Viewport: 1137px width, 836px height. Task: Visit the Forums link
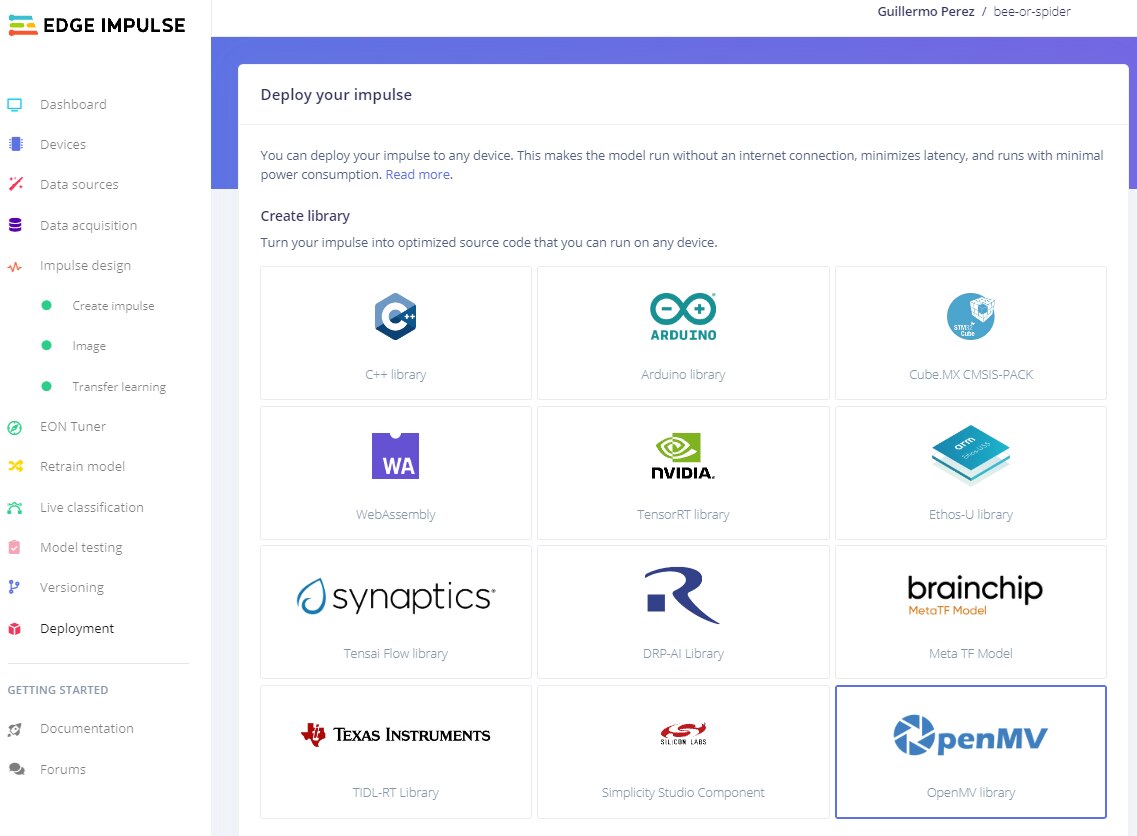[x=62, y=769]
